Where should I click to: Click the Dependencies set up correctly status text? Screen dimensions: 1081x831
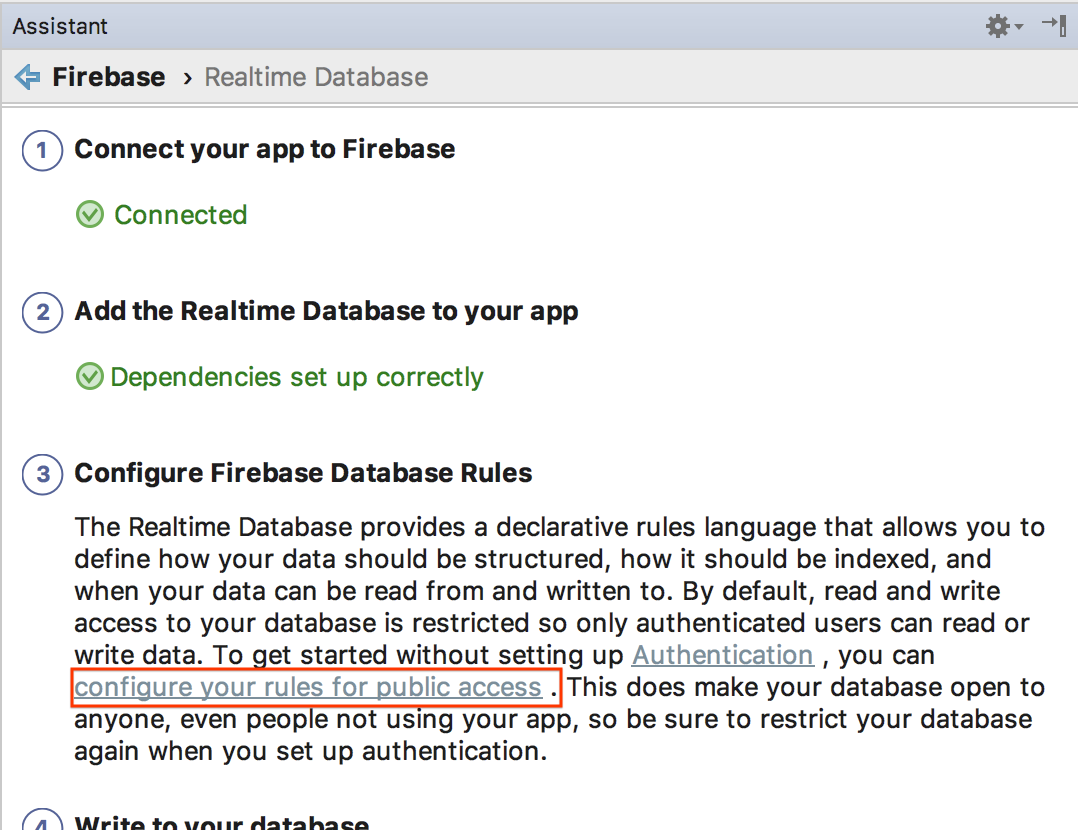click(297, 377)
